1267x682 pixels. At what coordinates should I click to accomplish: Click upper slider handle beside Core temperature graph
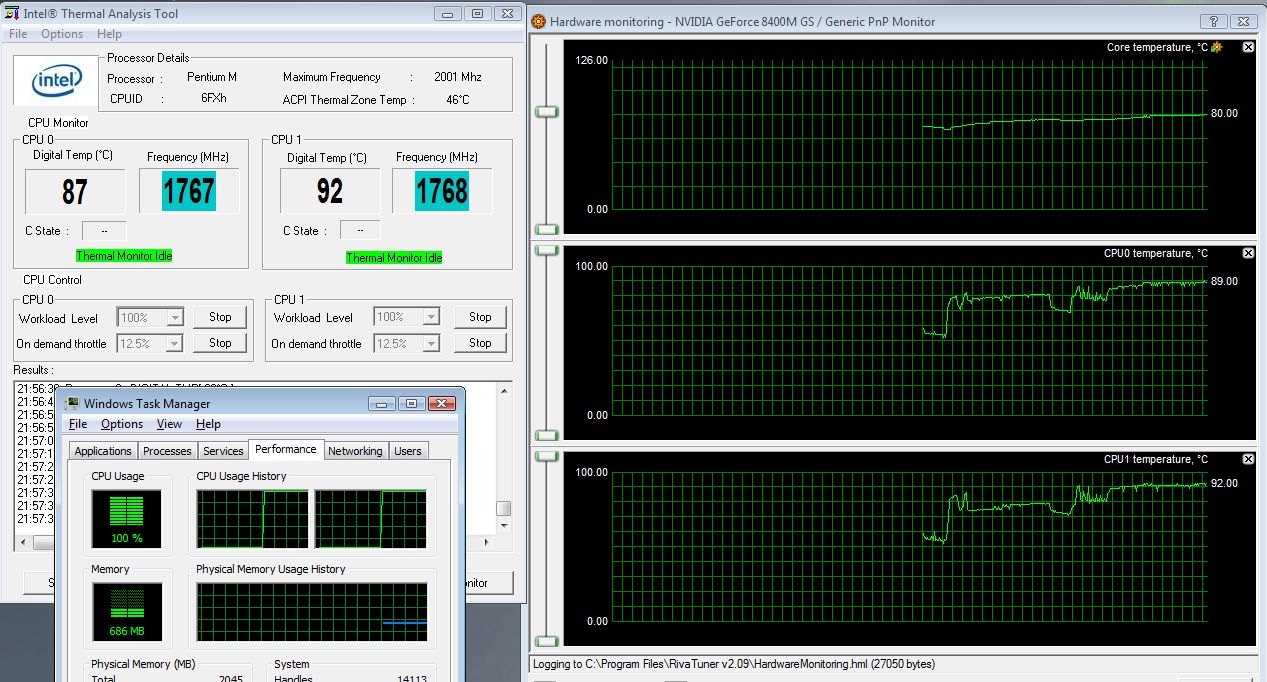click(546, 112)
